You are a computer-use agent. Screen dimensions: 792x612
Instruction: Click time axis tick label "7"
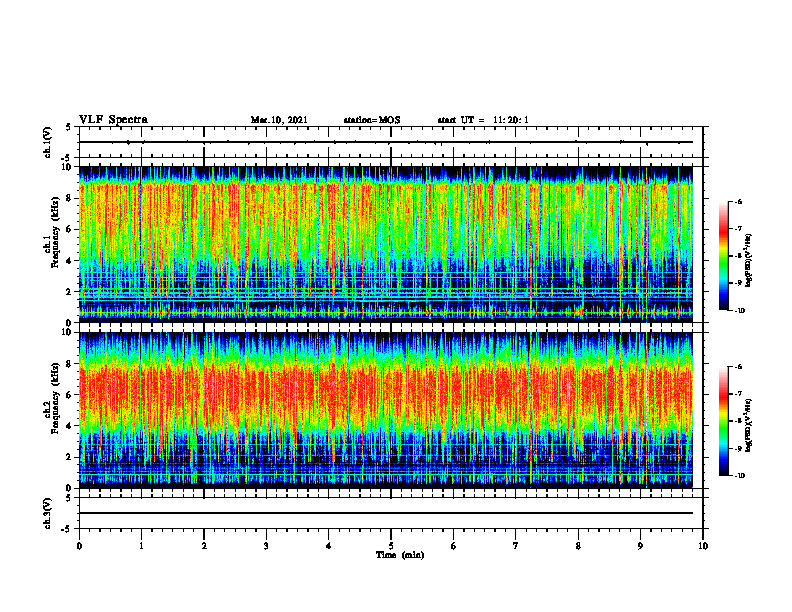[516, 546]
